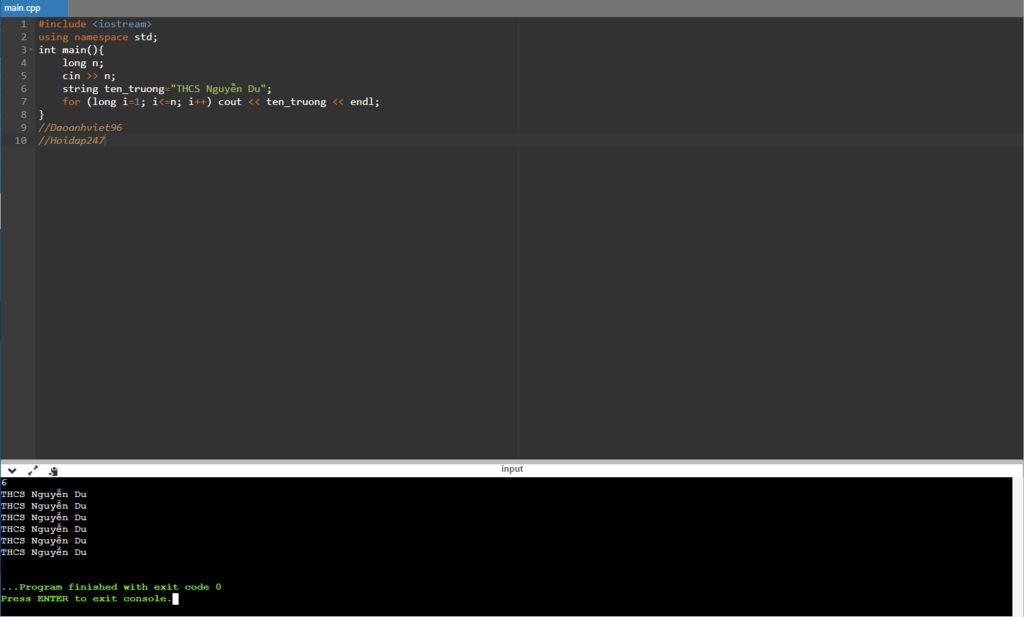The height and width of the screenshot is (617, 1024).
Task: Click the for loop code line
Action: (221, 102)
